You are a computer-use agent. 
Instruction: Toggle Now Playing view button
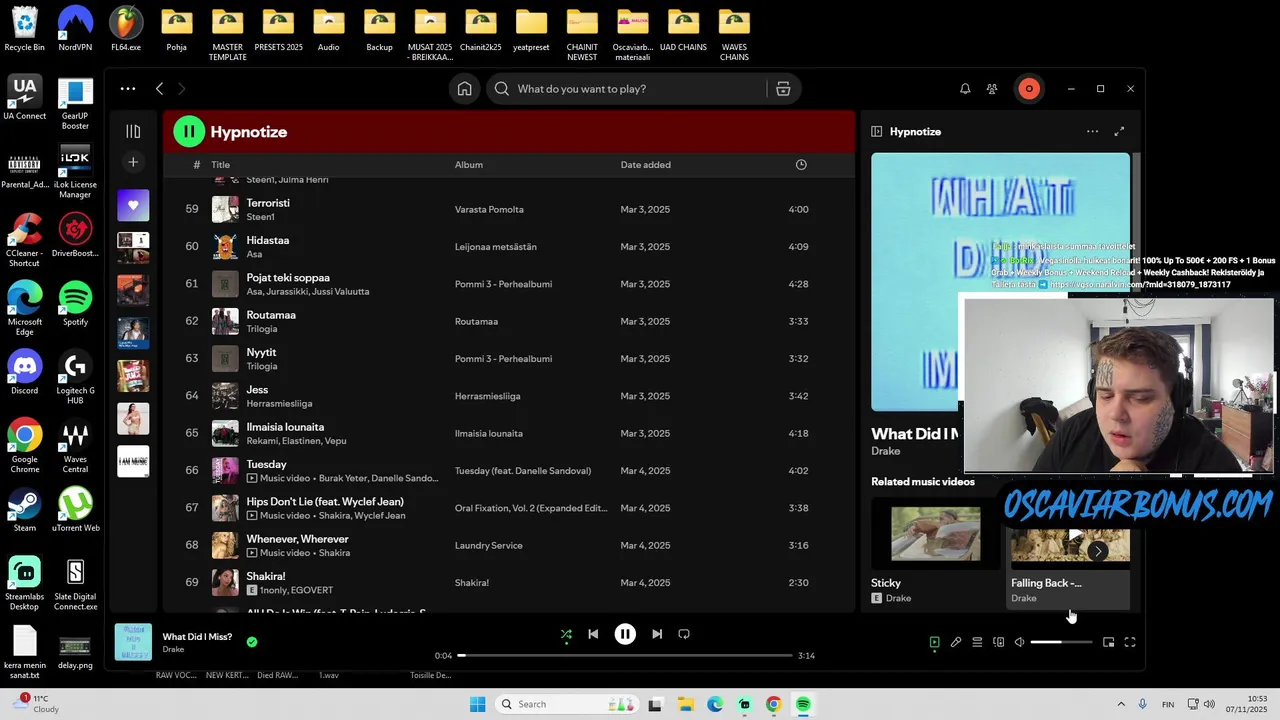[934, 642]
